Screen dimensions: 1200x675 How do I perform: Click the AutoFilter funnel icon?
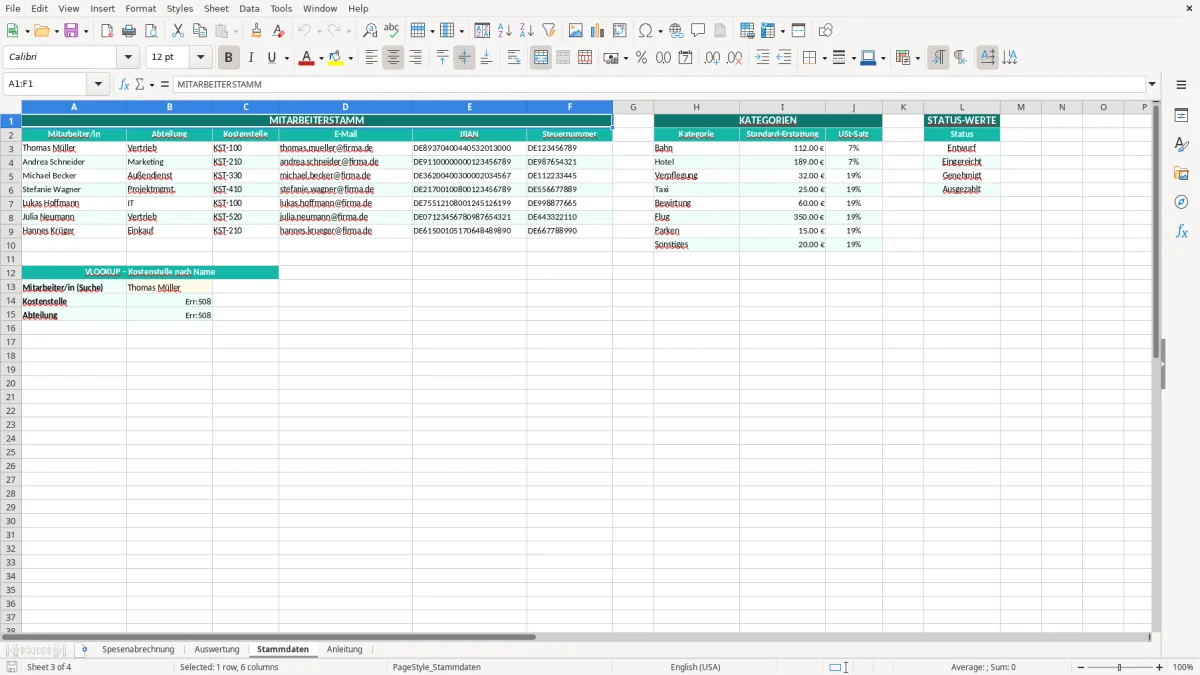click(549, 31)
